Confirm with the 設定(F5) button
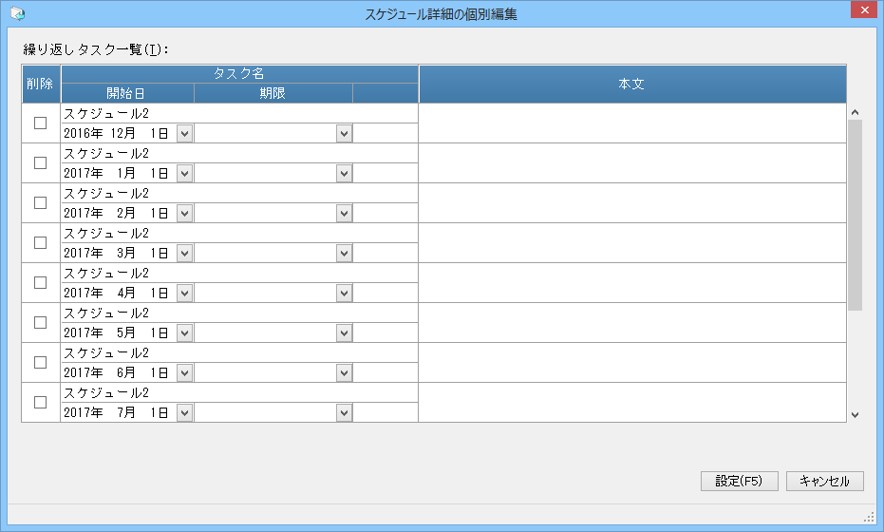Image resolution: width=884 pixels, height=532 pixels. tap(739, 481)
